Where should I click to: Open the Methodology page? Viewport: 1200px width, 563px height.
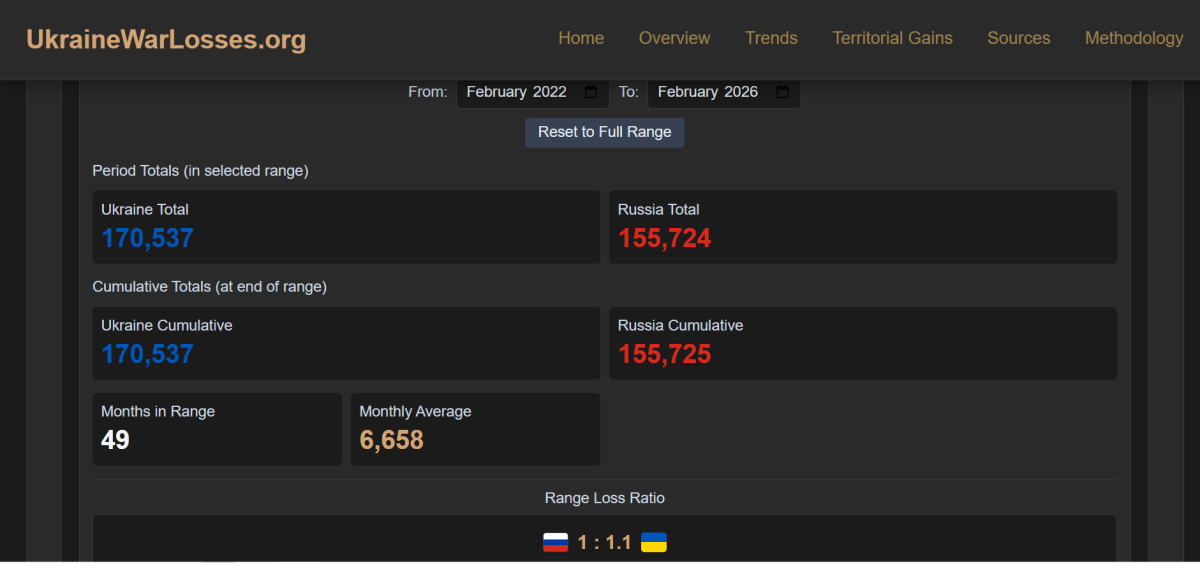pyautogui.click(x=1133, y=38)
